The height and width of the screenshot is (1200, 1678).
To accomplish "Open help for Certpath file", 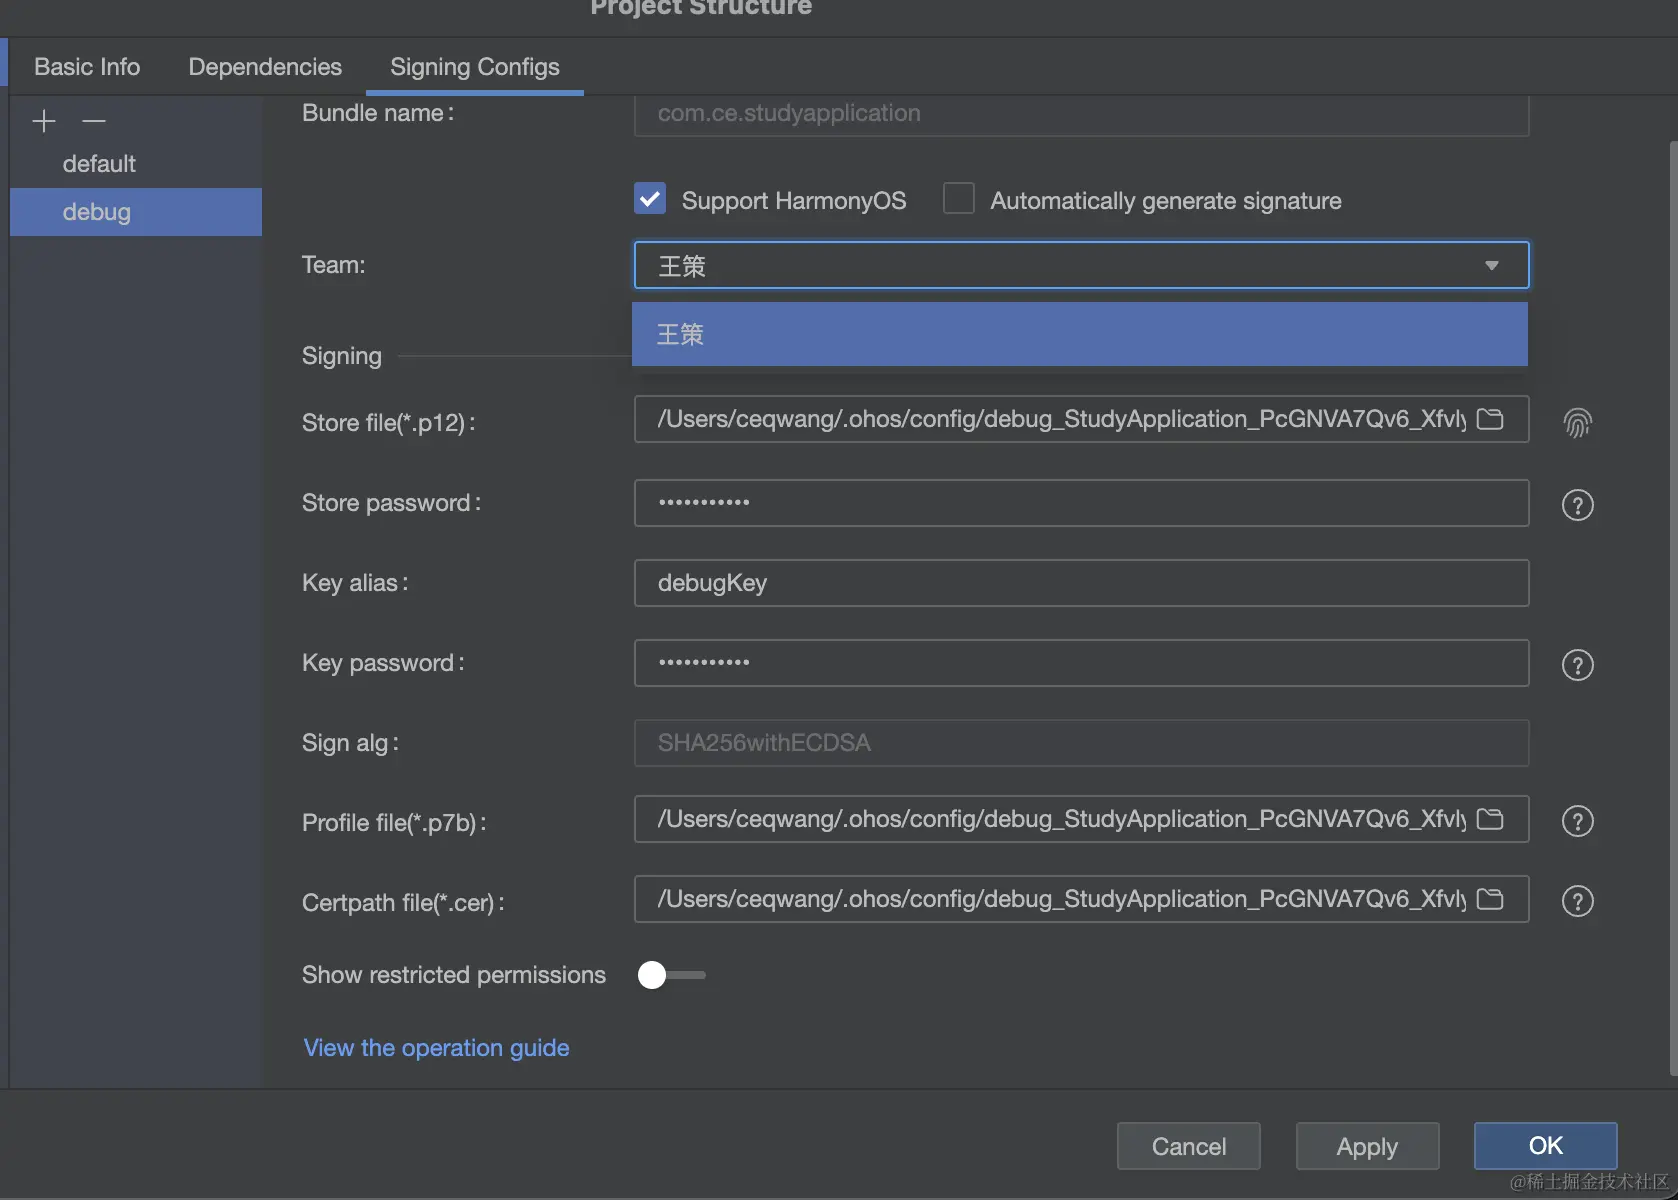I will (x=1577, y=901).
